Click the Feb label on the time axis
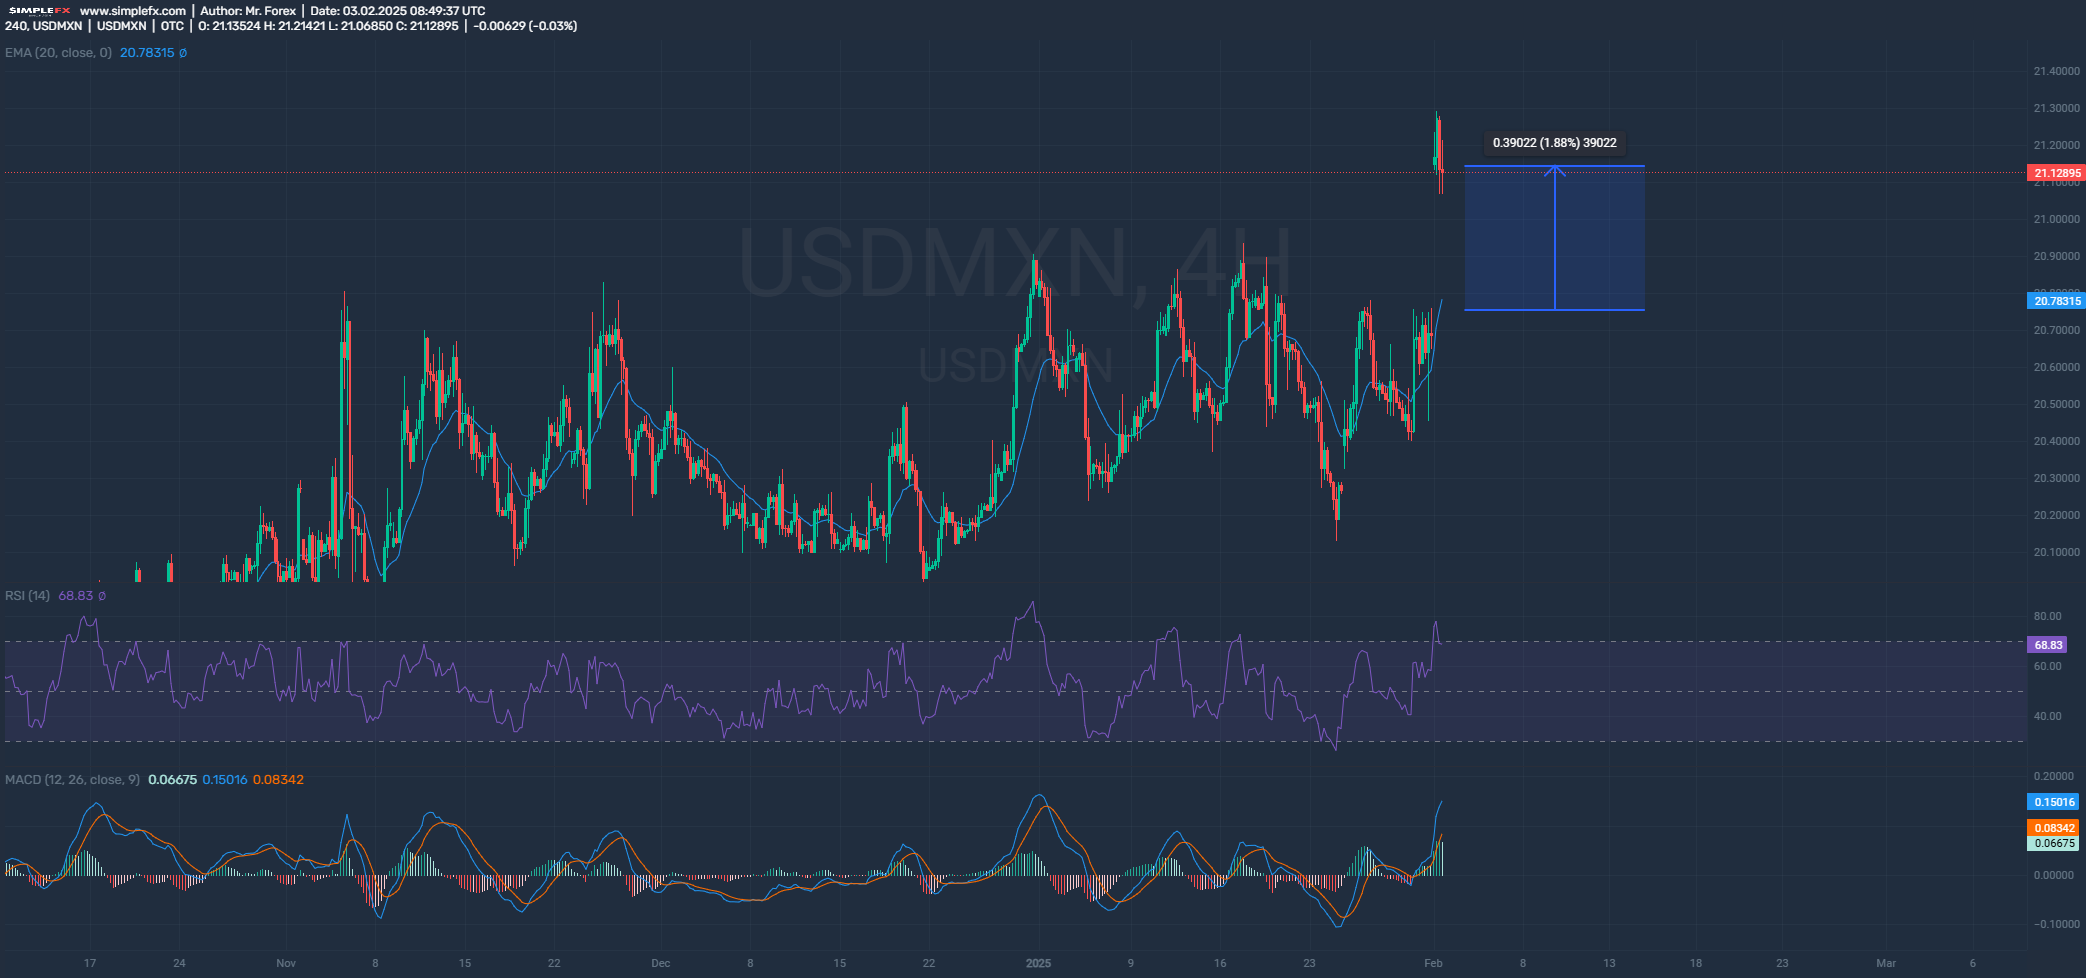 (1433, 964)
